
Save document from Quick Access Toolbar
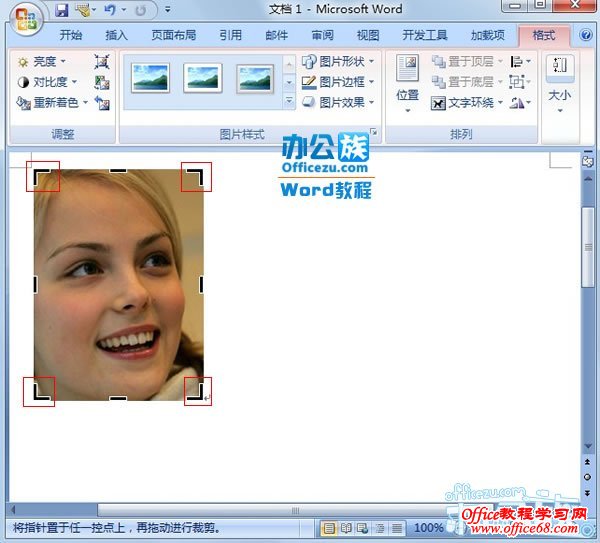(62, 10)
